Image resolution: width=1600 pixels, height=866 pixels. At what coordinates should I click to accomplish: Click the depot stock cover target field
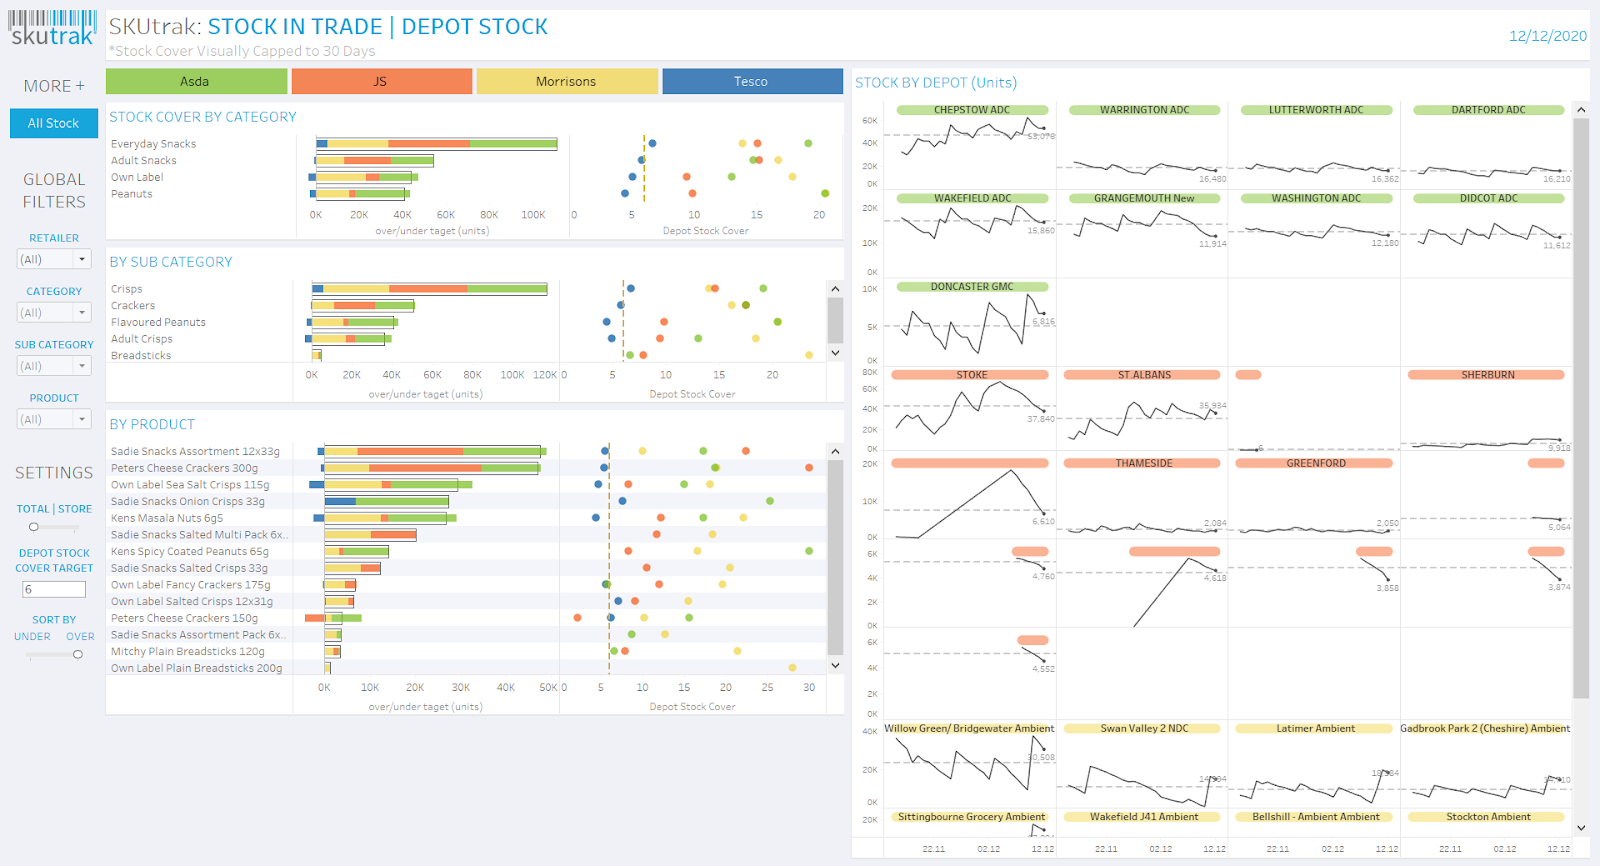click(x=54, y=589)
